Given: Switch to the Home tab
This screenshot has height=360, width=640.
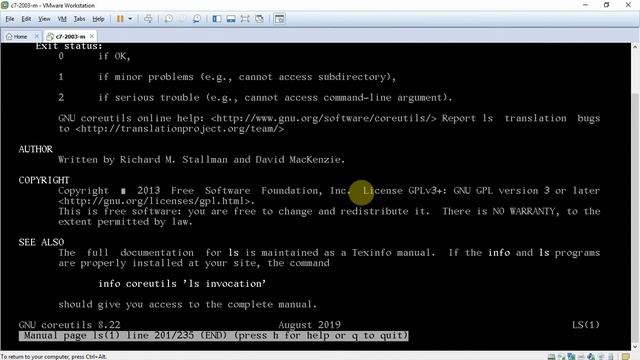Looking at the screenshot, I should click(x=17, y=36).
